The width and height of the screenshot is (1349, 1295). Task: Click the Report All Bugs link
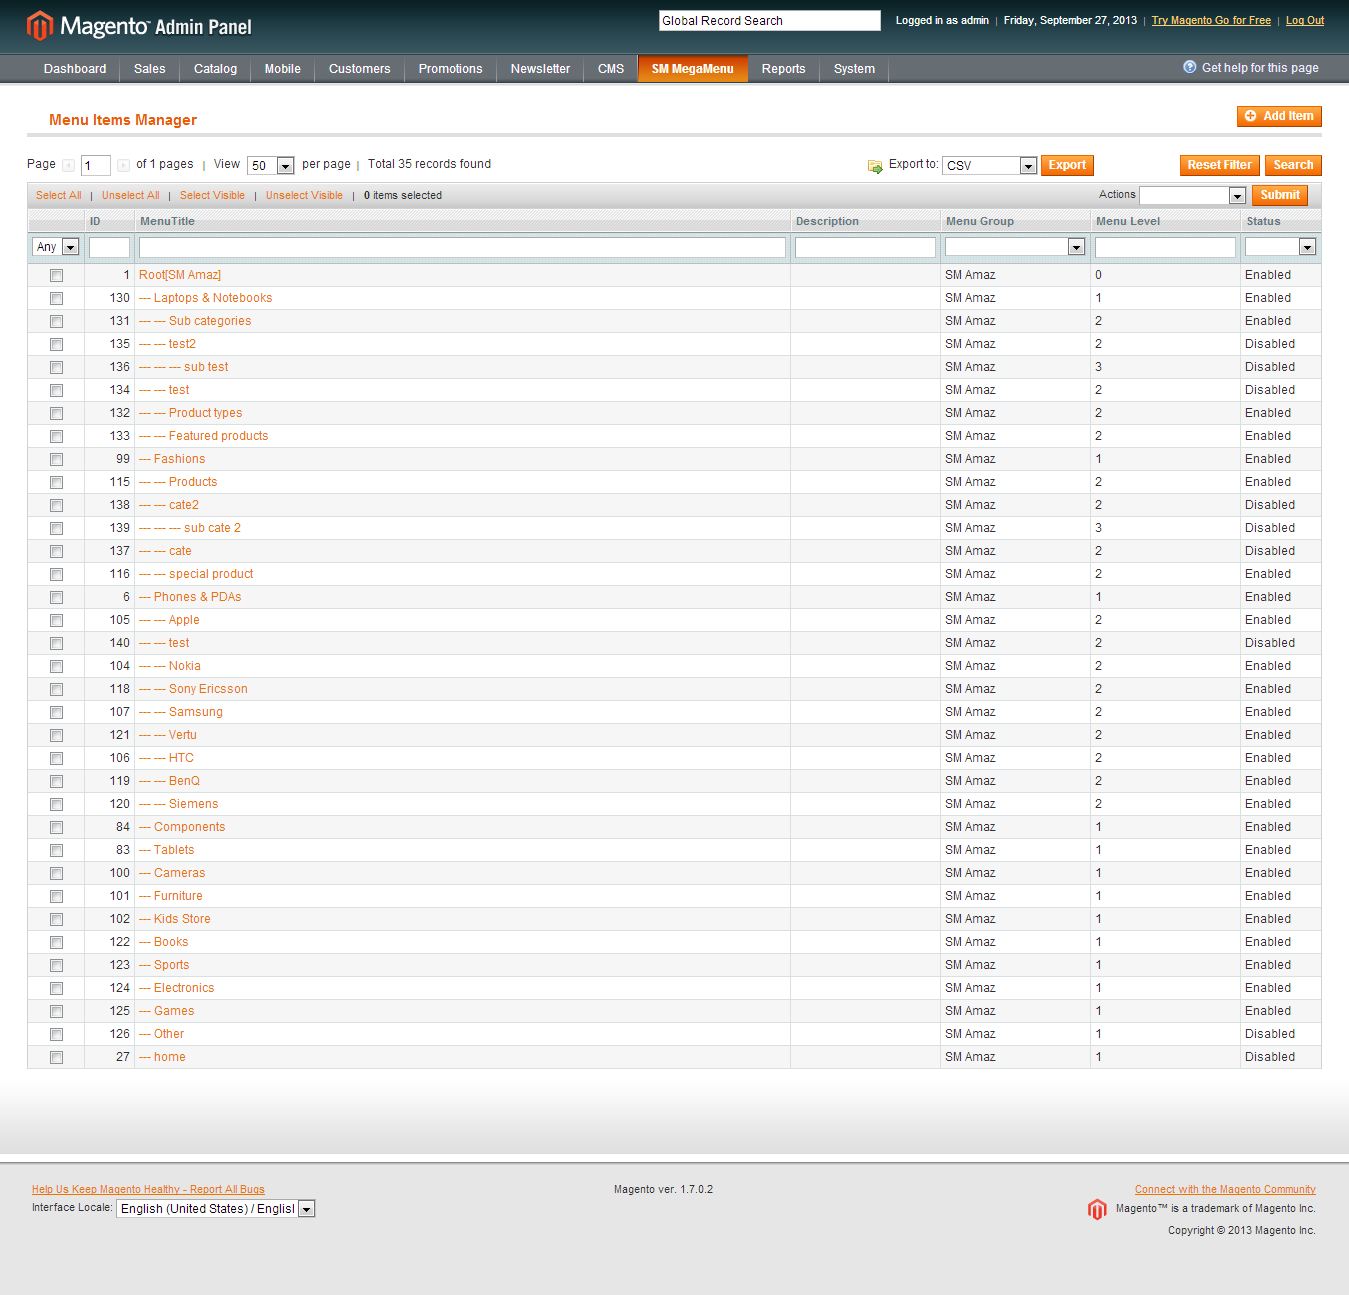click(148, 1189)
